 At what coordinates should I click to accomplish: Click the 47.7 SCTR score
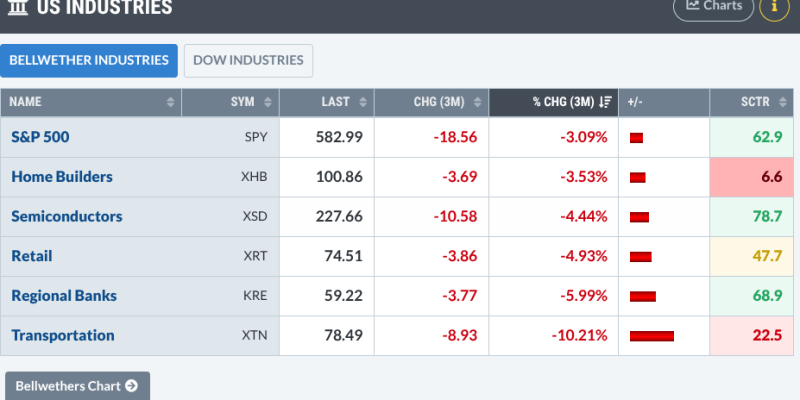767,256
